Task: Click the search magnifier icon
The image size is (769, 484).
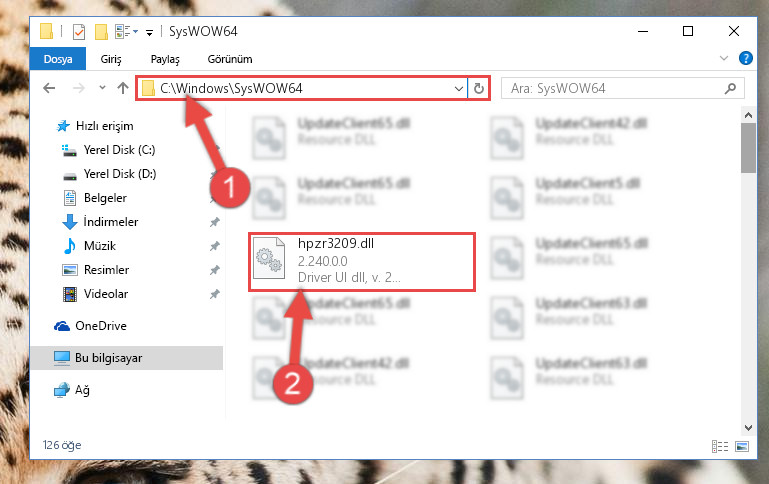Action: 730,88
